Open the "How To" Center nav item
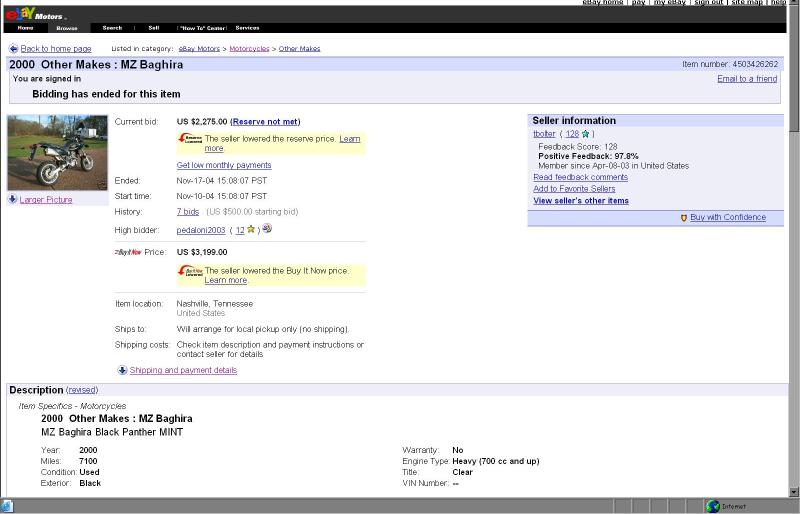 coord(203,28)
